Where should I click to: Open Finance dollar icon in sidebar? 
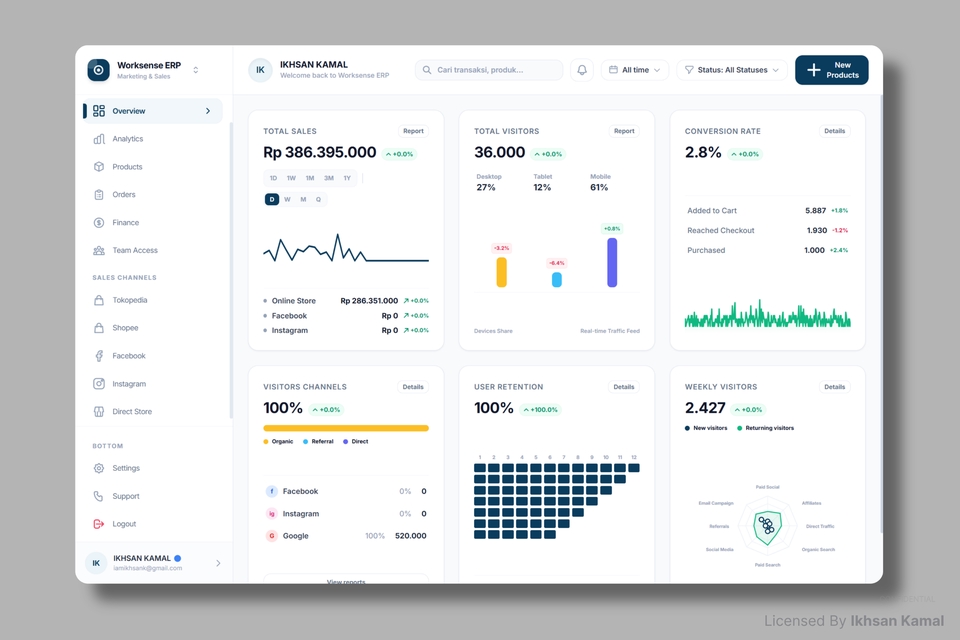click(99, 222)
